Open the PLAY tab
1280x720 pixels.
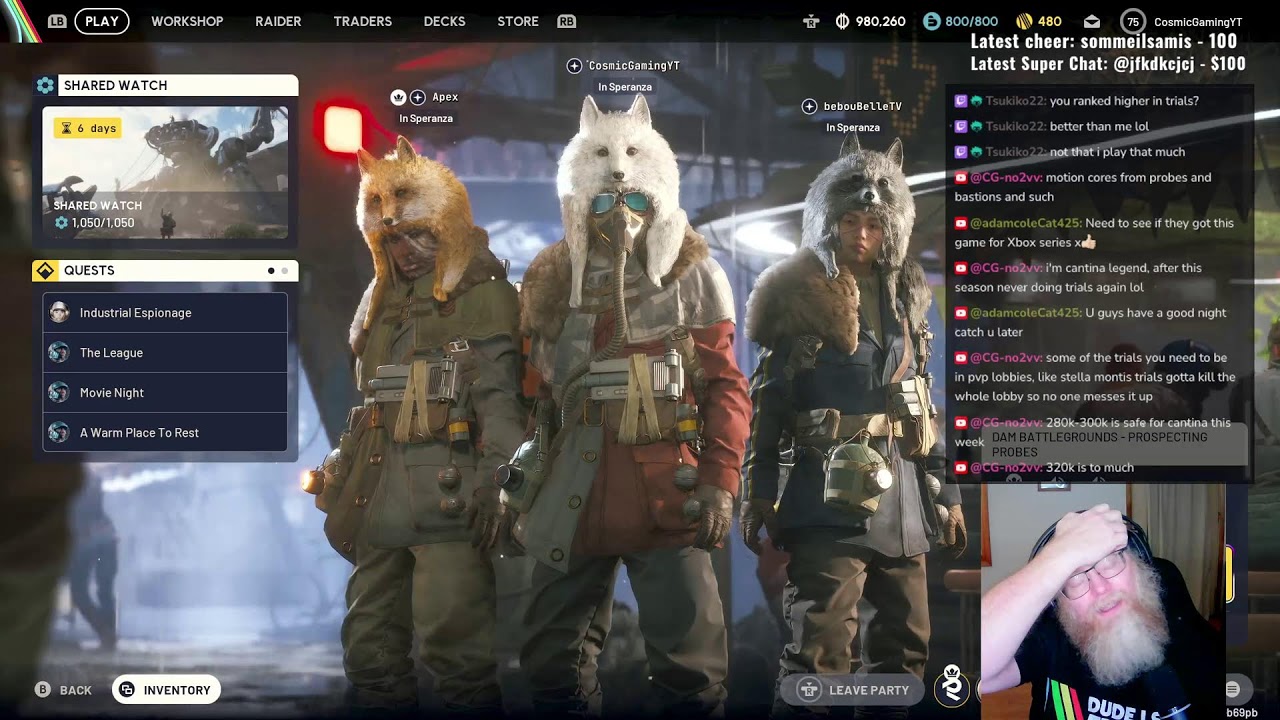coord(102,21)
